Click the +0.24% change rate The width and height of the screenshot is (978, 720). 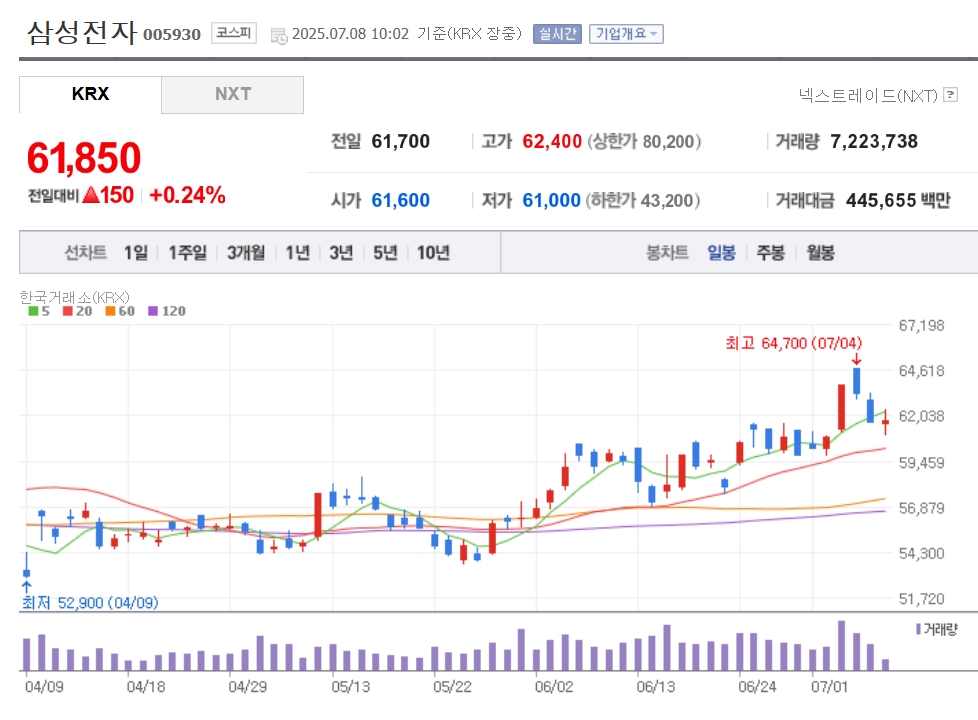[187, 195]
